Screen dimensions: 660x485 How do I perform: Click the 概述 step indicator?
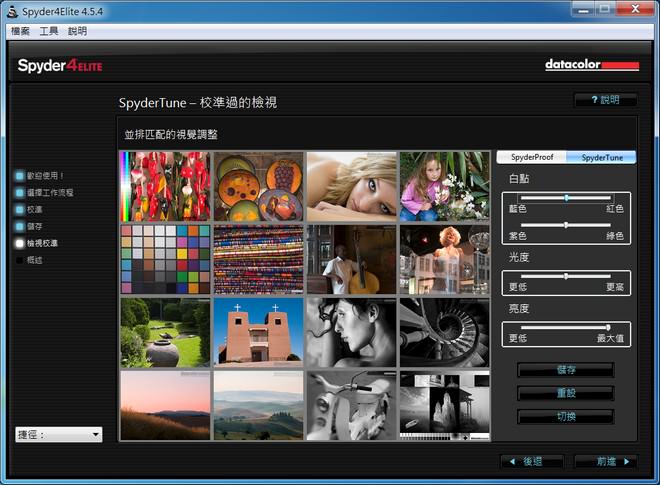pos(20,260)
